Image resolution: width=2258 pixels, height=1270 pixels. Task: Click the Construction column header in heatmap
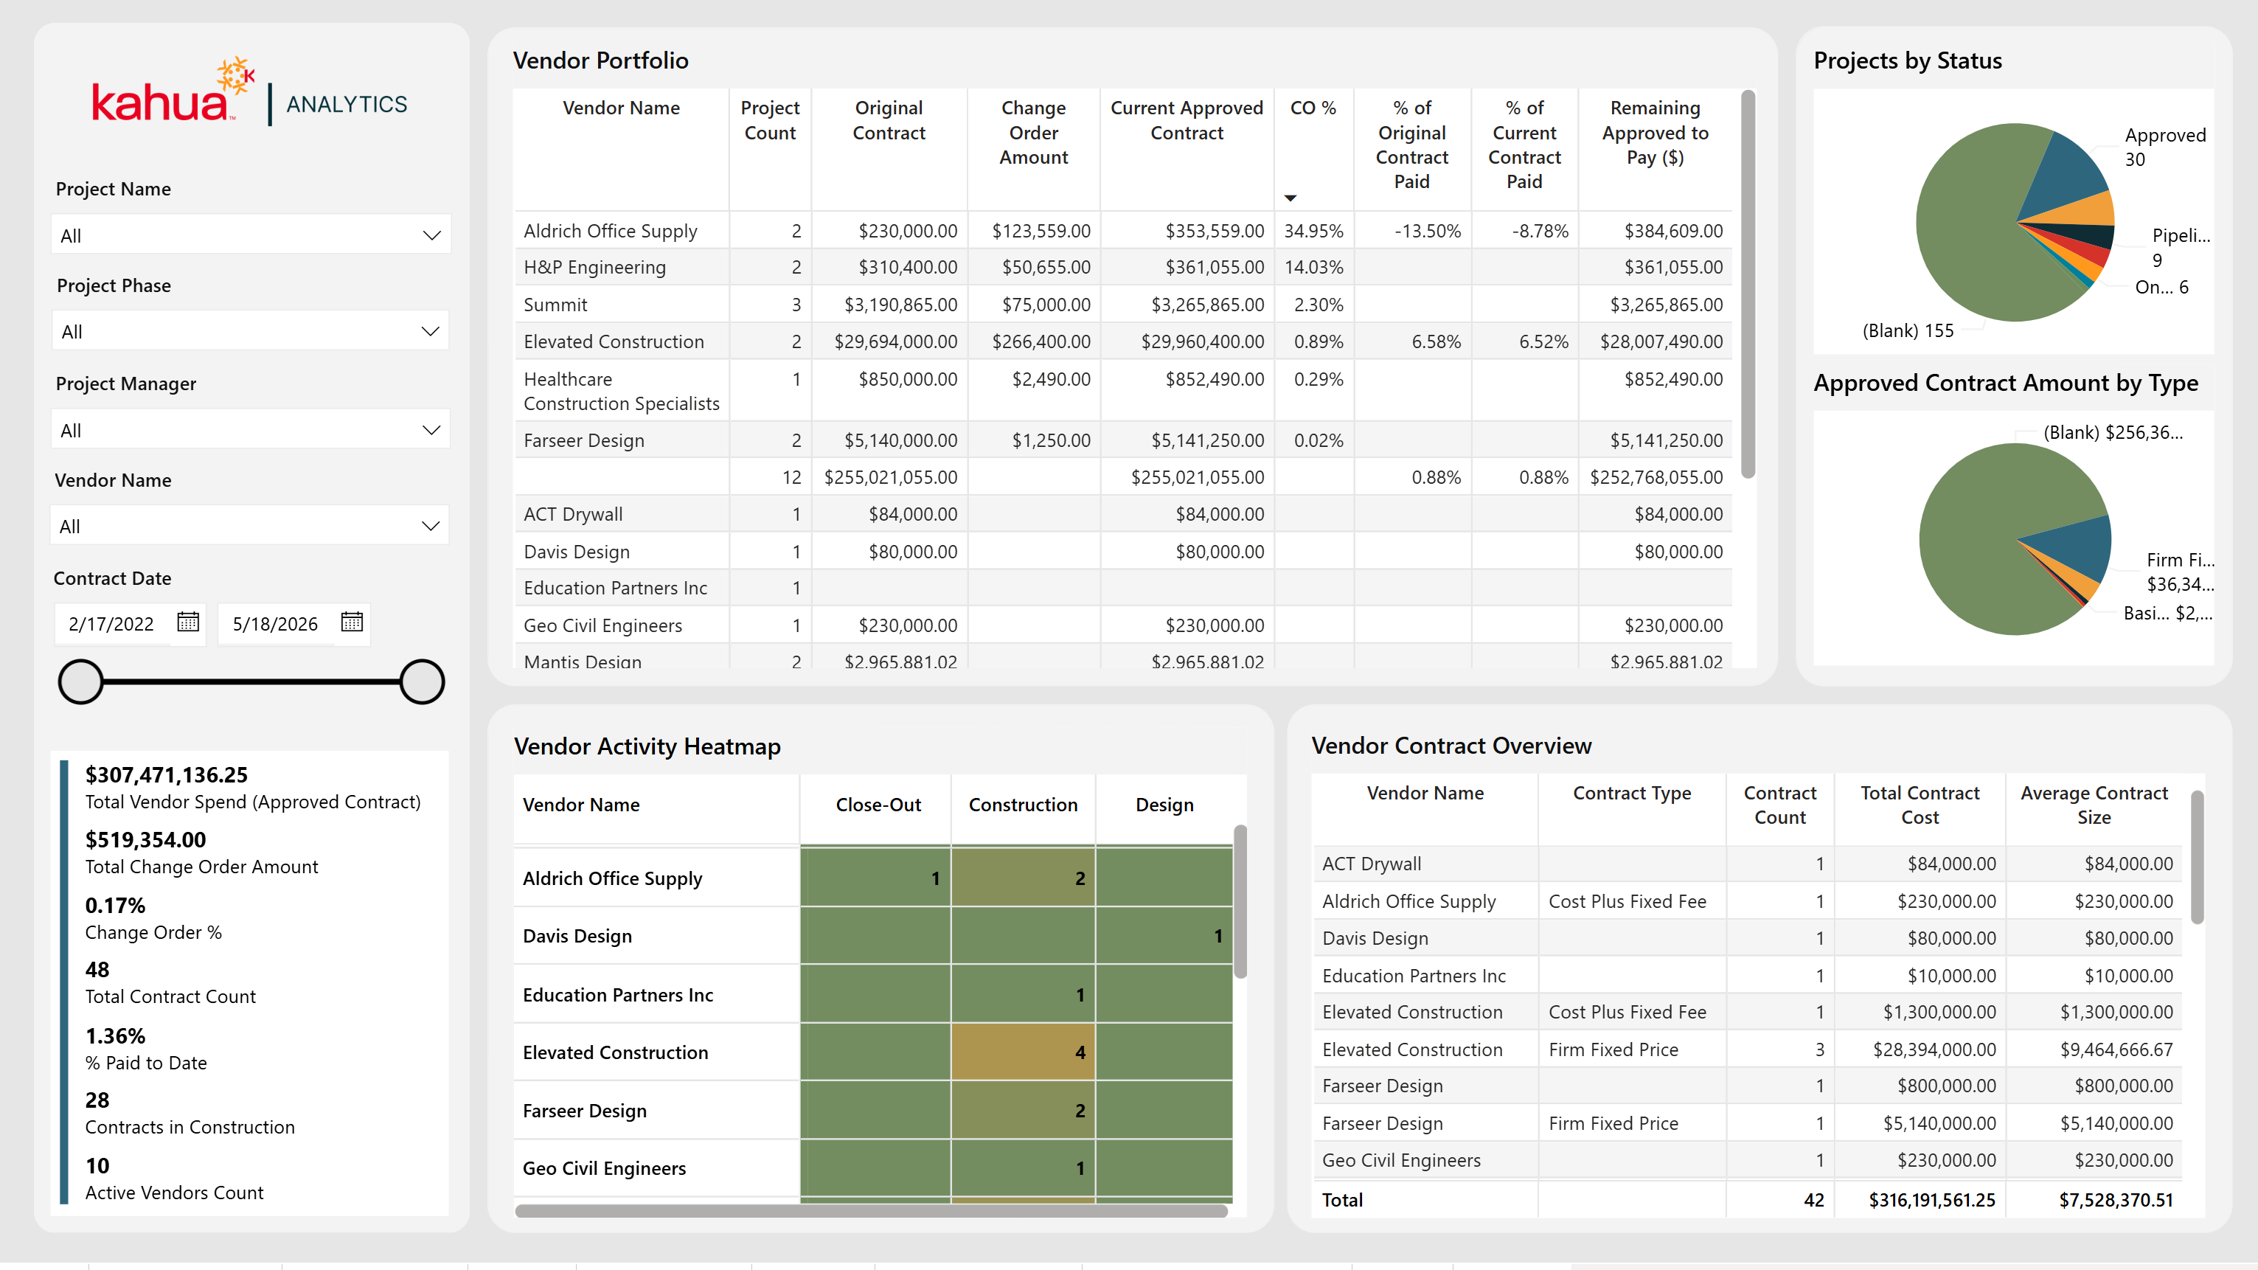[x=1023, y=805]
